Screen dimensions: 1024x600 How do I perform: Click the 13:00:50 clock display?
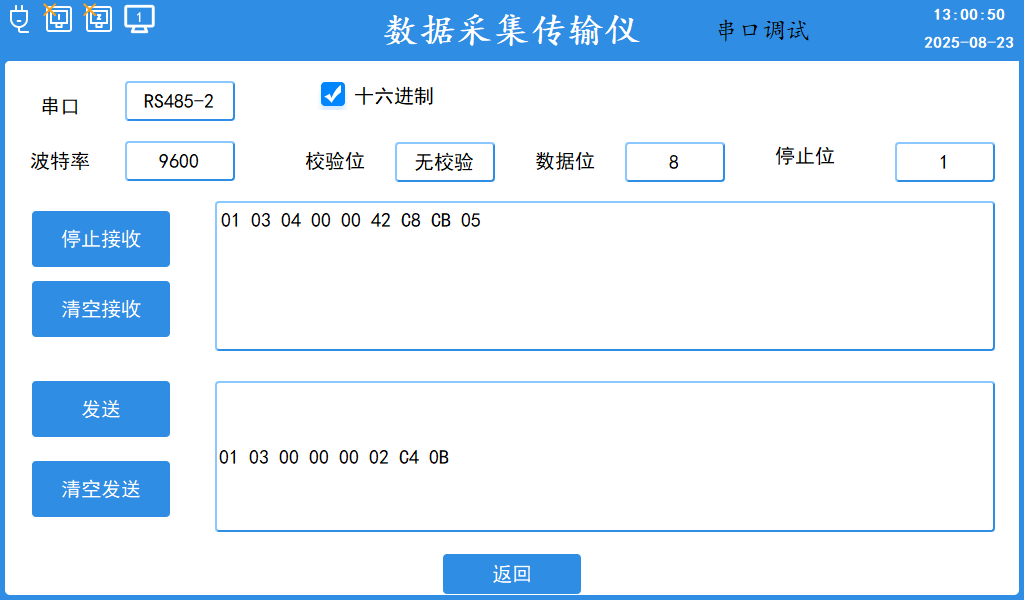point(969,15)
